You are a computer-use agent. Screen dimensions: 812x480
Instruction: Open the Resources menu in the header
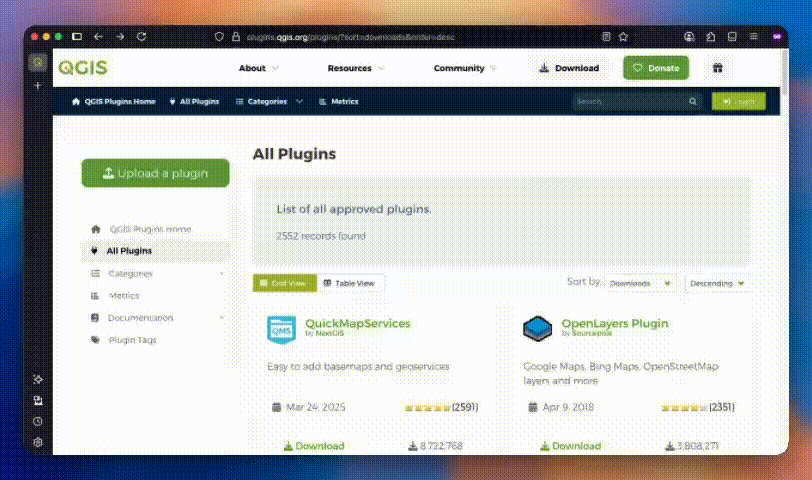356,68
